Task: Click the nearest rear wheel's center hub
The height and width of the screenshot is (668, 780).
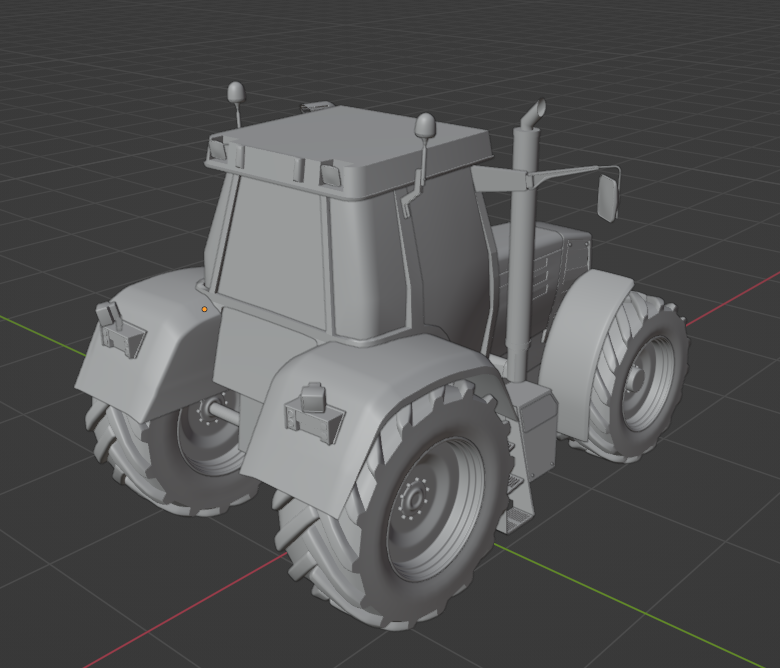Action: click(414, 497)
